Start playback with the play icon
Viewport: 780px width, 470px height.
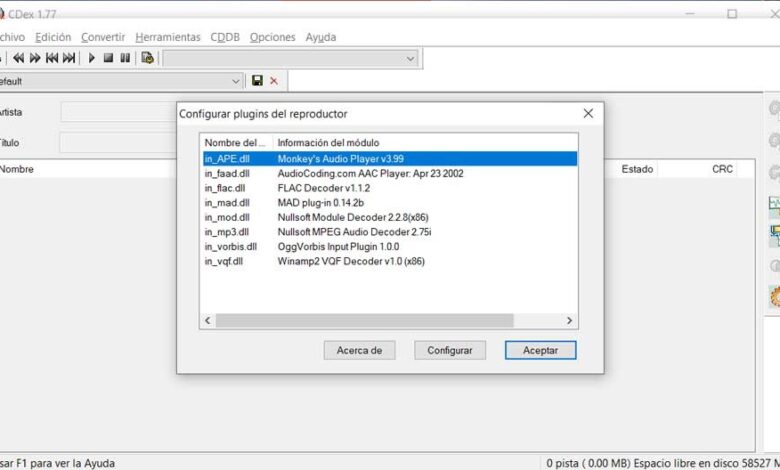click(92, 58)
